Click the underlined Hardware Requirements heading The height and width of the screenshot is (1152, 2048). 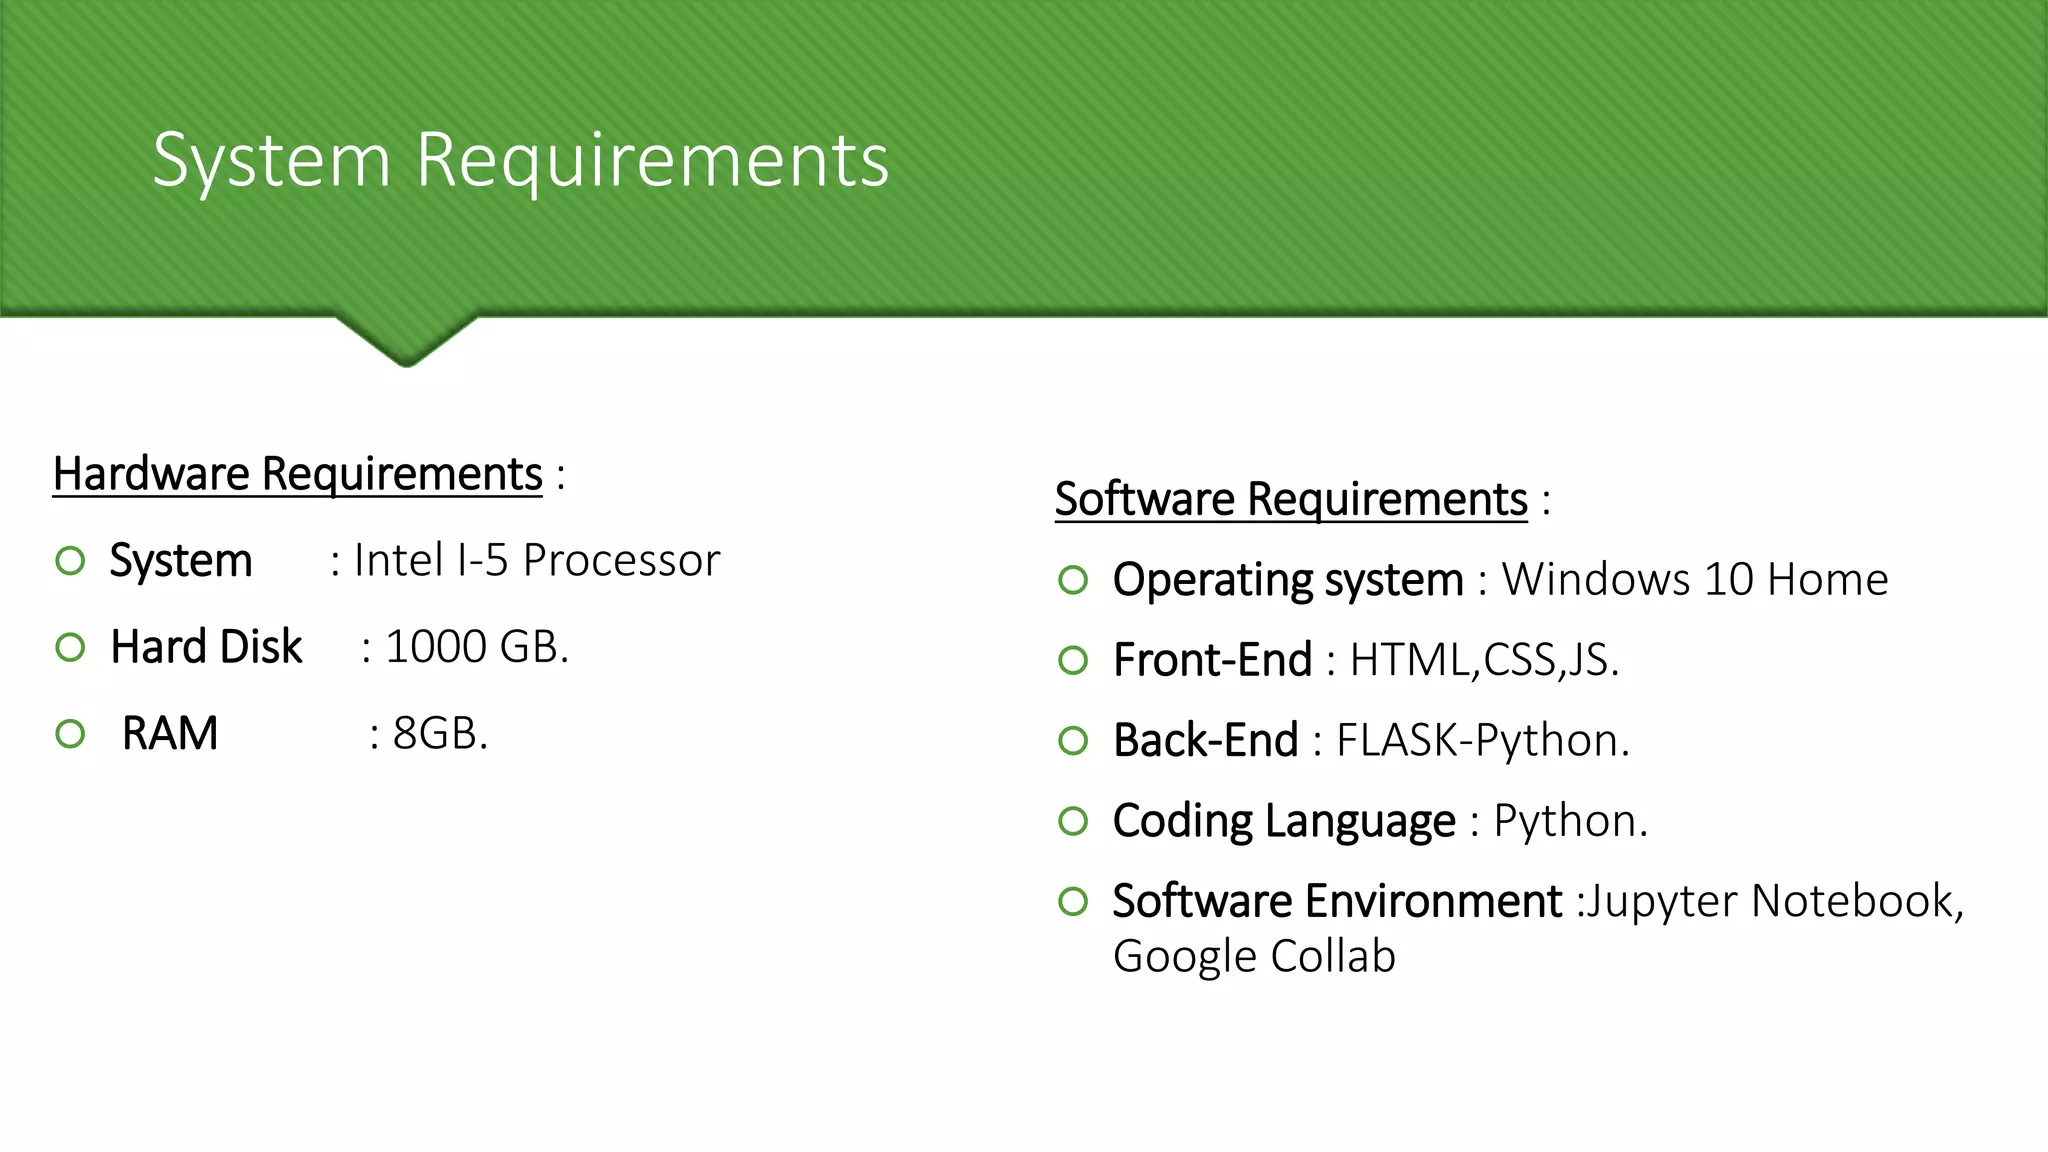point(297,474)
